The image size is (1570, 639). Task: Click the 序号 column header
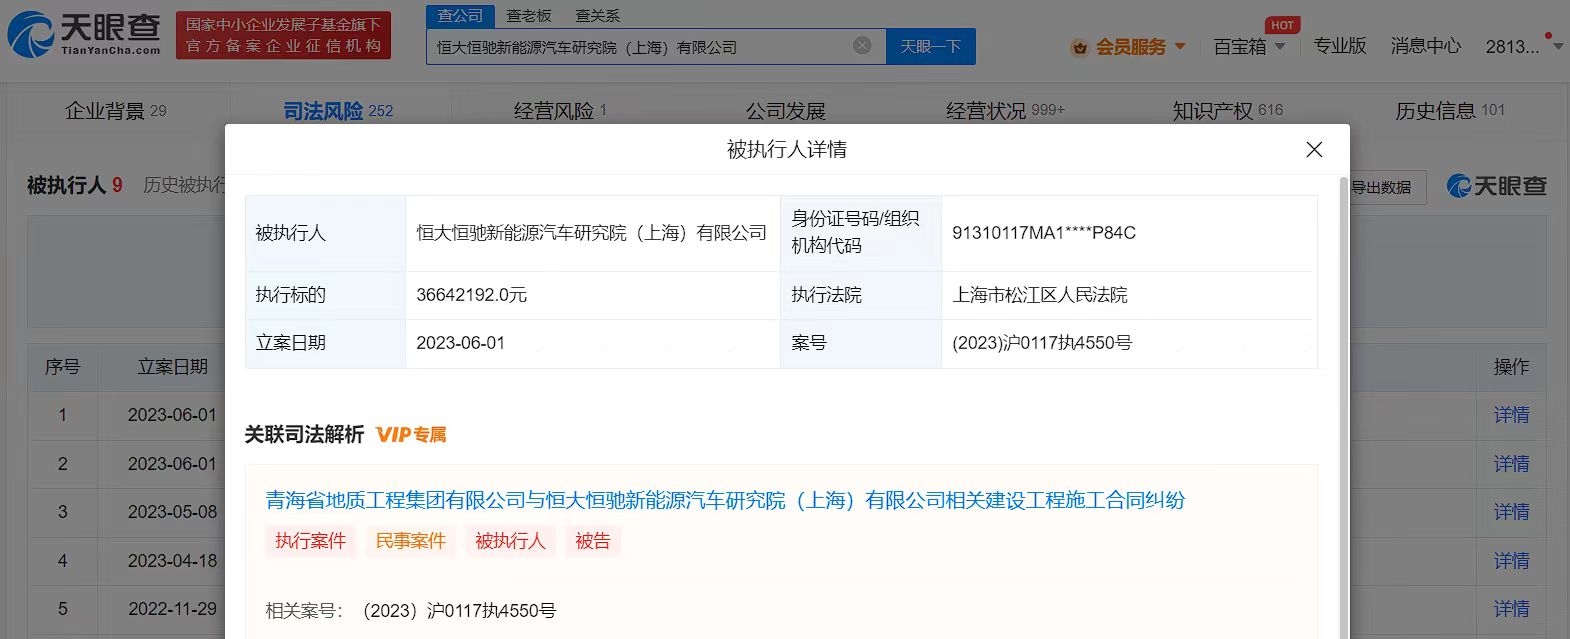[62, 367]
